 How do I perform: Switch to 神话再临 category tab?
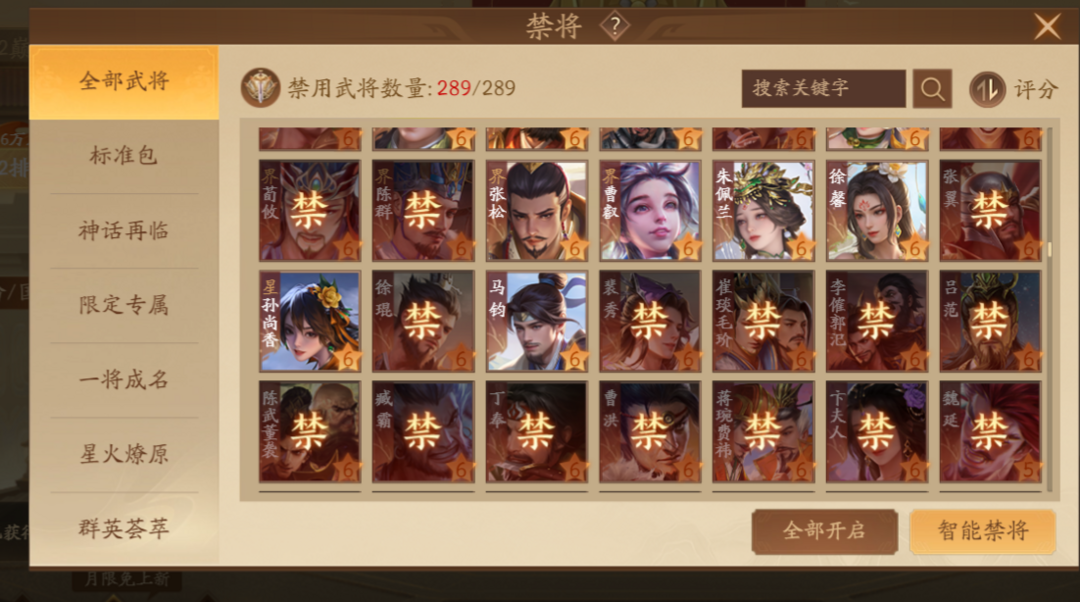click(124, 231)
